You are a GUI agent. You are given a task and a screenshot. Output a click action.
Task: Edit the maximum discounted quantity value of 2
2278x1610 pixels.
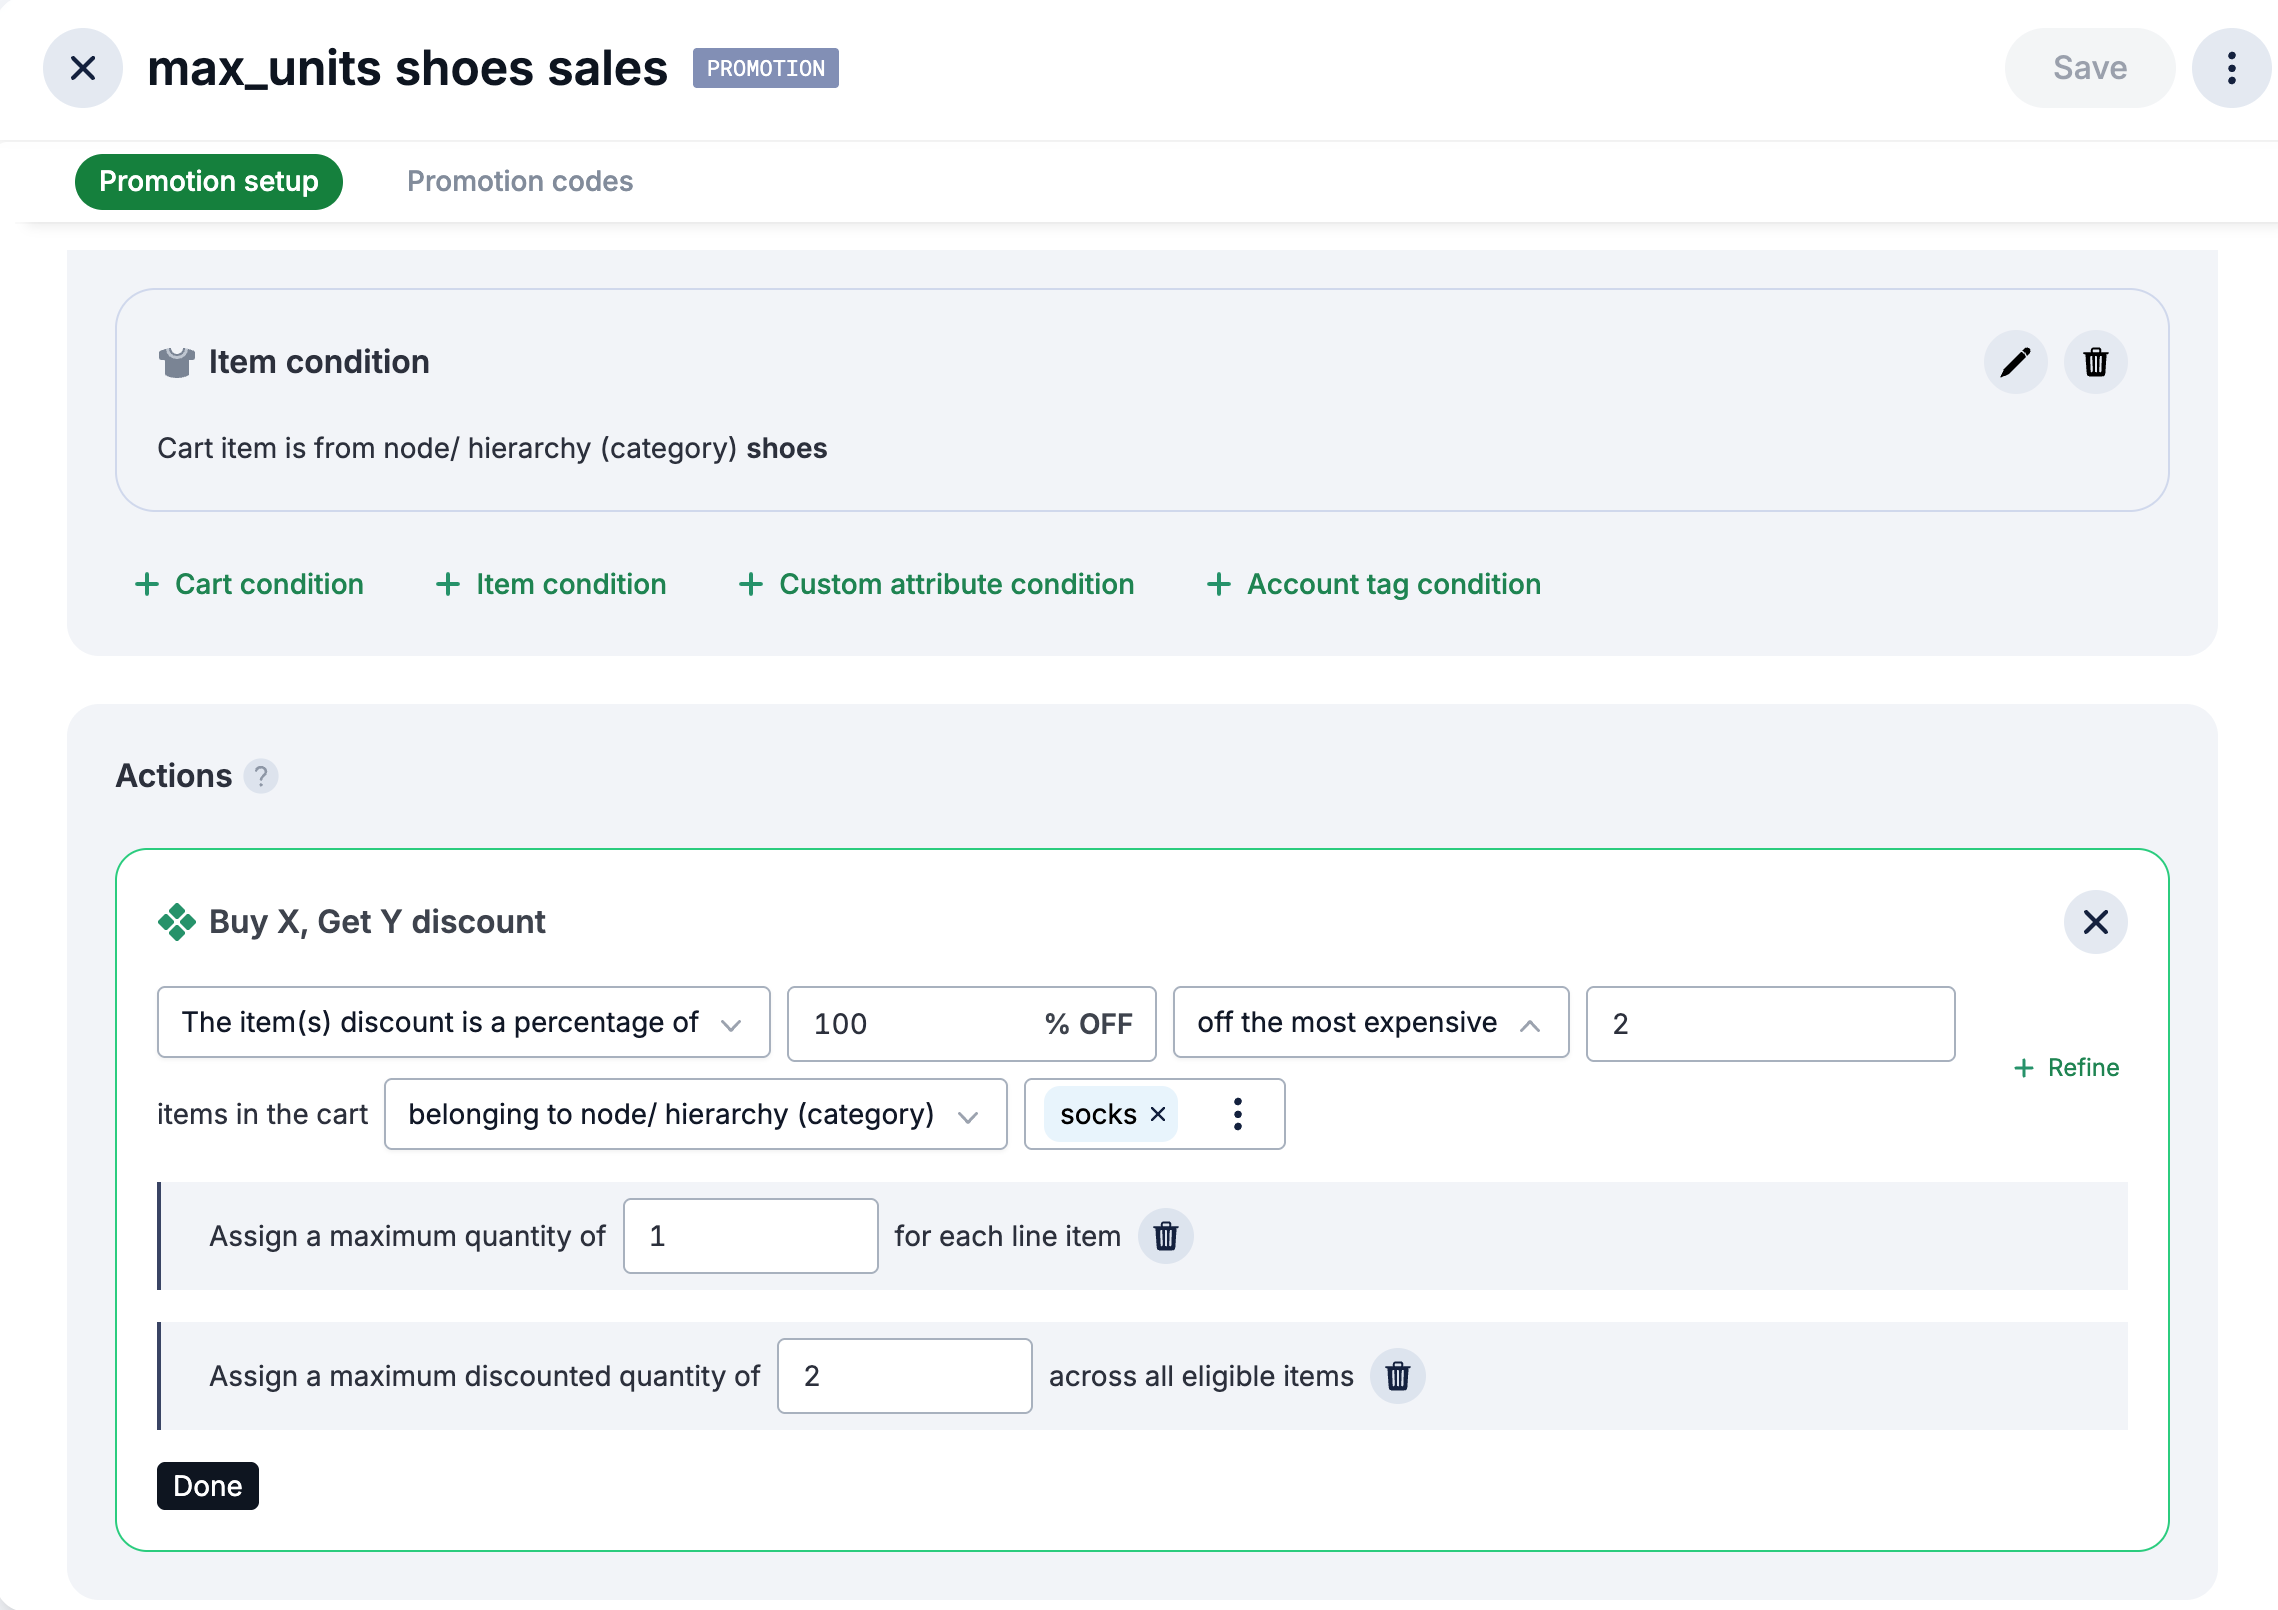click(903, 1376)
